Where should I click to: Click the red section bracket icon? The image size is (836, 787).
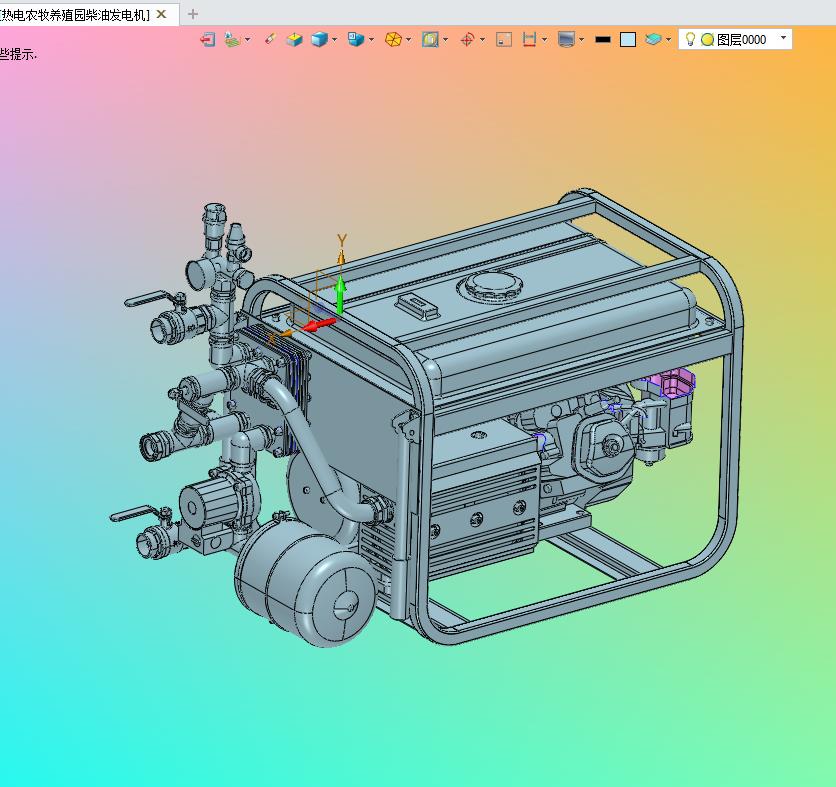click(x=529, y=39)
